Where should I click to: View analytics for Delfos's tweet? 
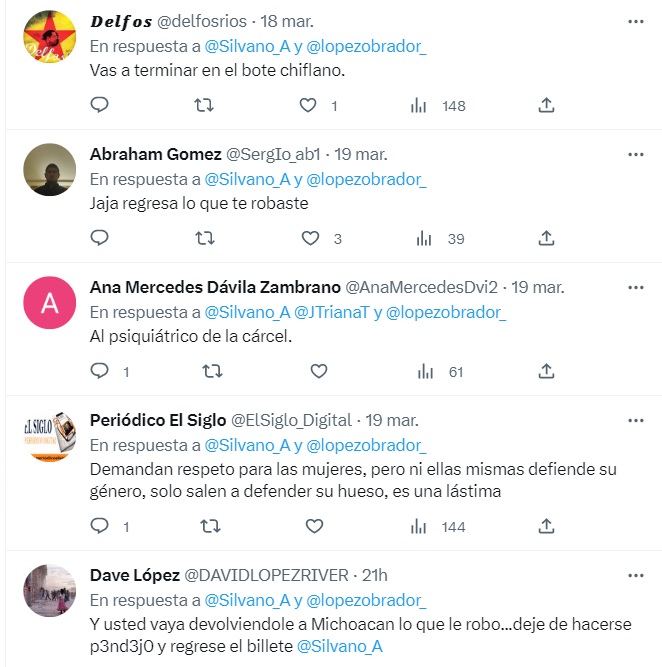(421, 105)
